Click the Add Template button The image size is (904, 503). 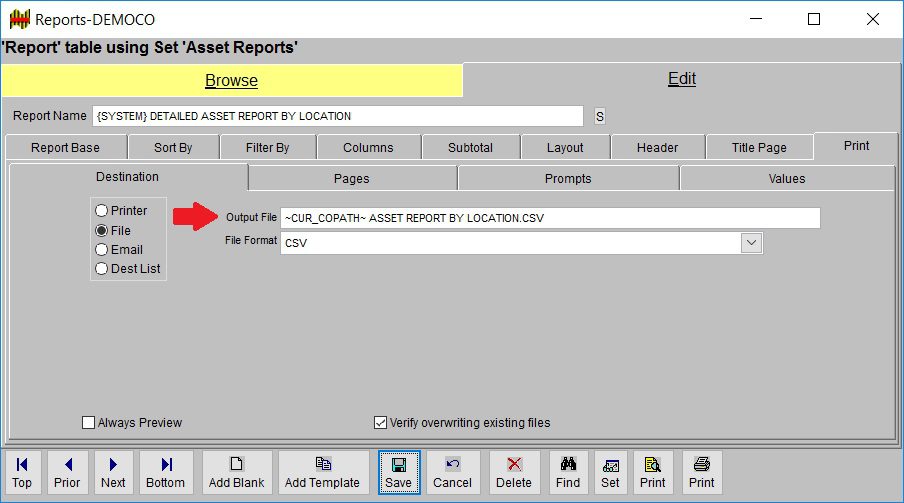pyautogui.click(x=322, y=472)
